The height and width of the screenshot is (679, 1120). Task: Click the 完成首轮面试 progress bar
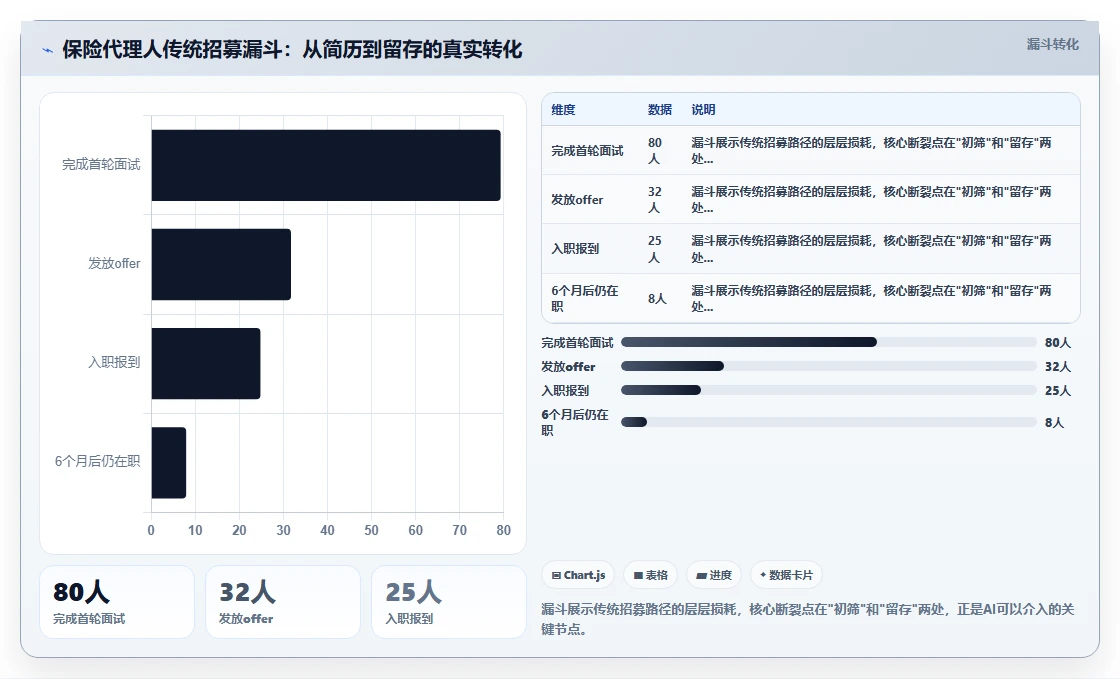[x=829, y=342]
